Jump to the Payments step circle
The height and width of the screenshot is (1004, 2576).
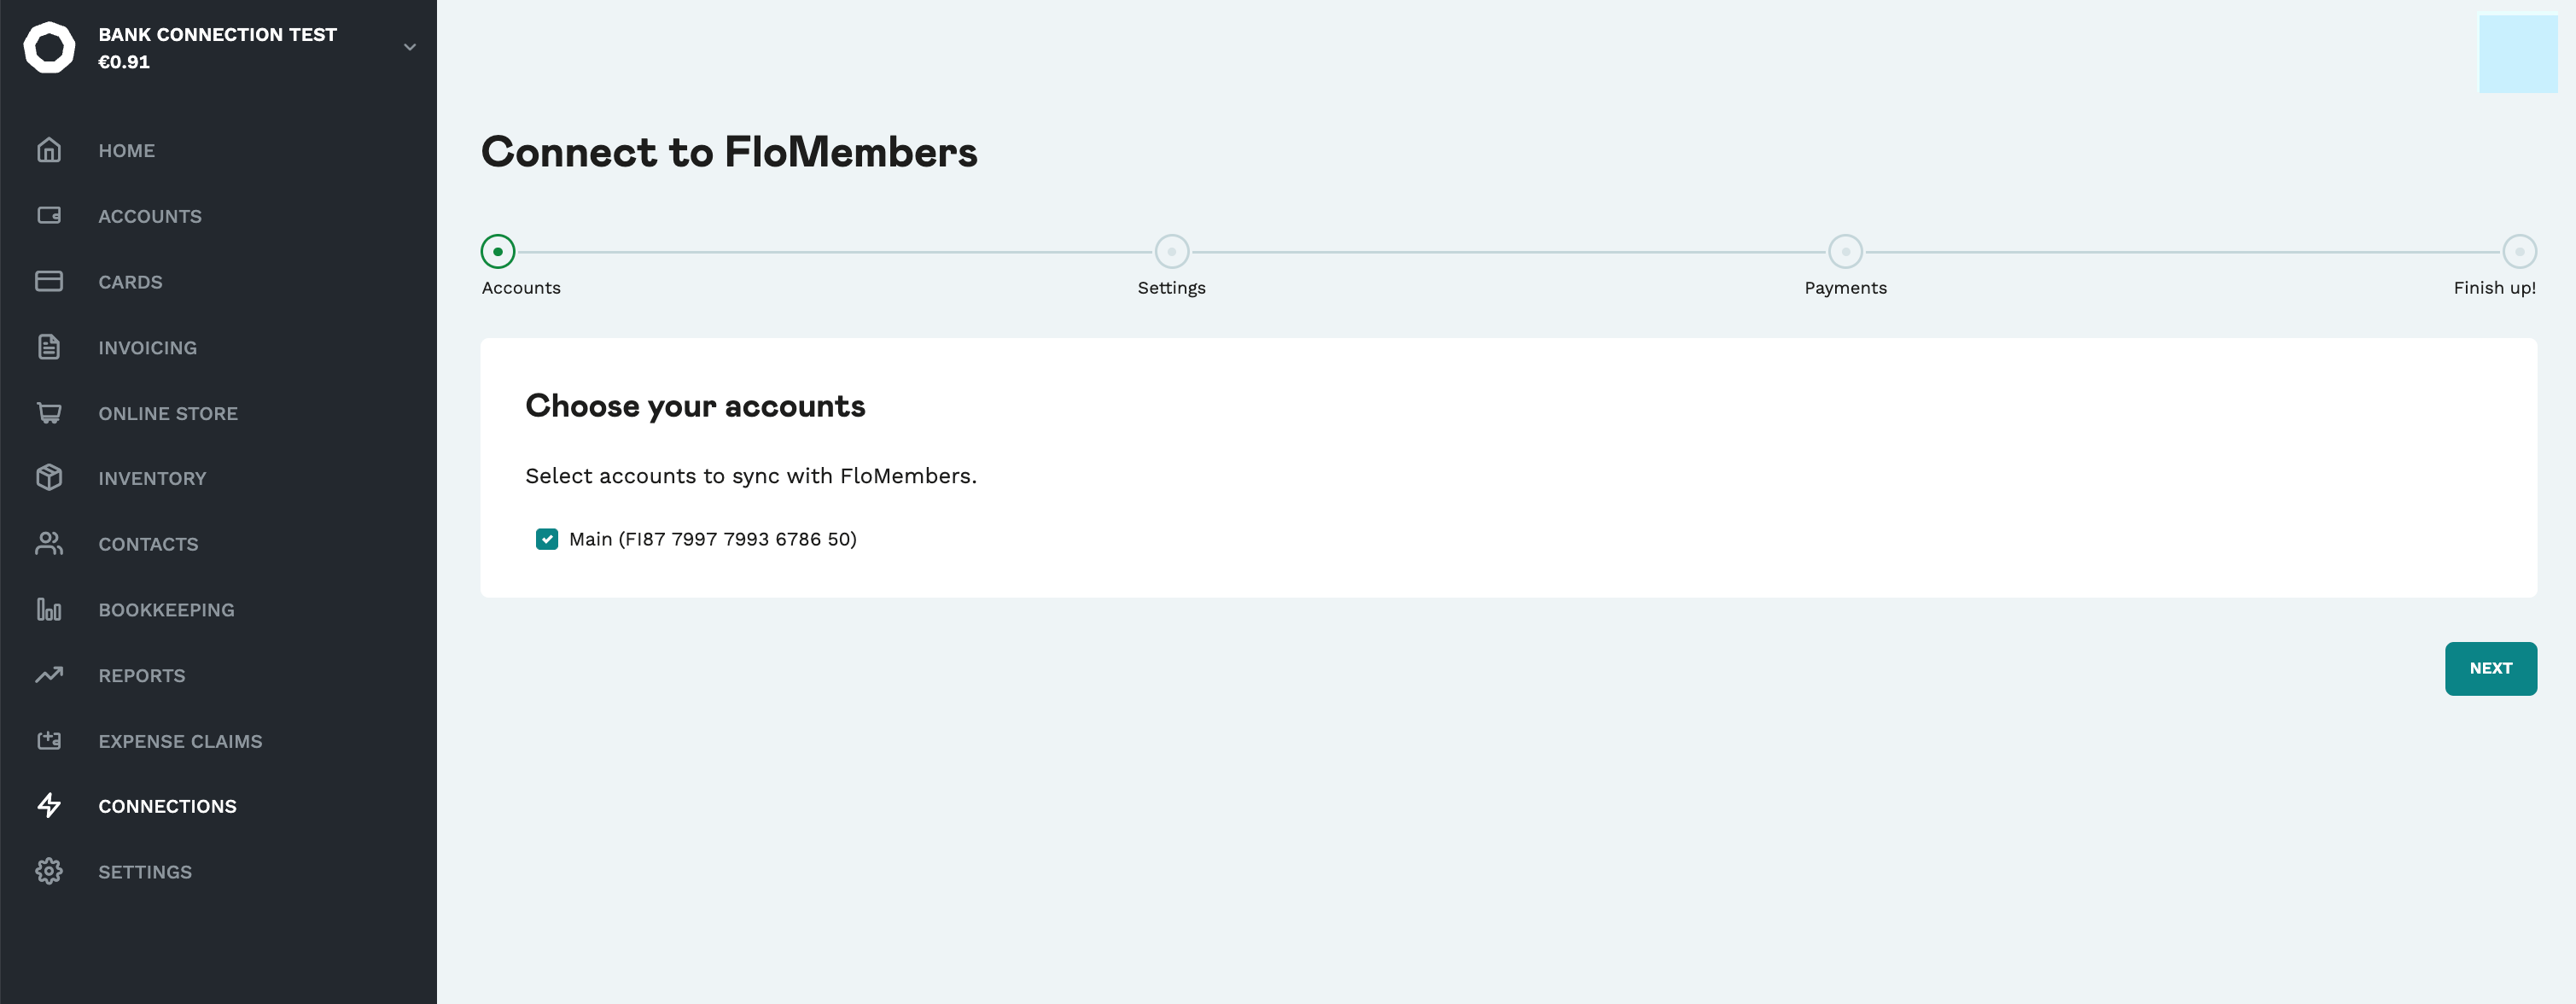(1846, 251)
